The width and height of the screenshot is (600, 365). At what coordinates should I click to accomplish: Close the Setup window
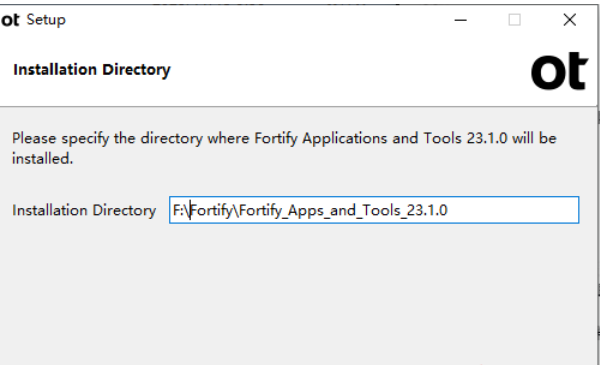click(569, 20)
